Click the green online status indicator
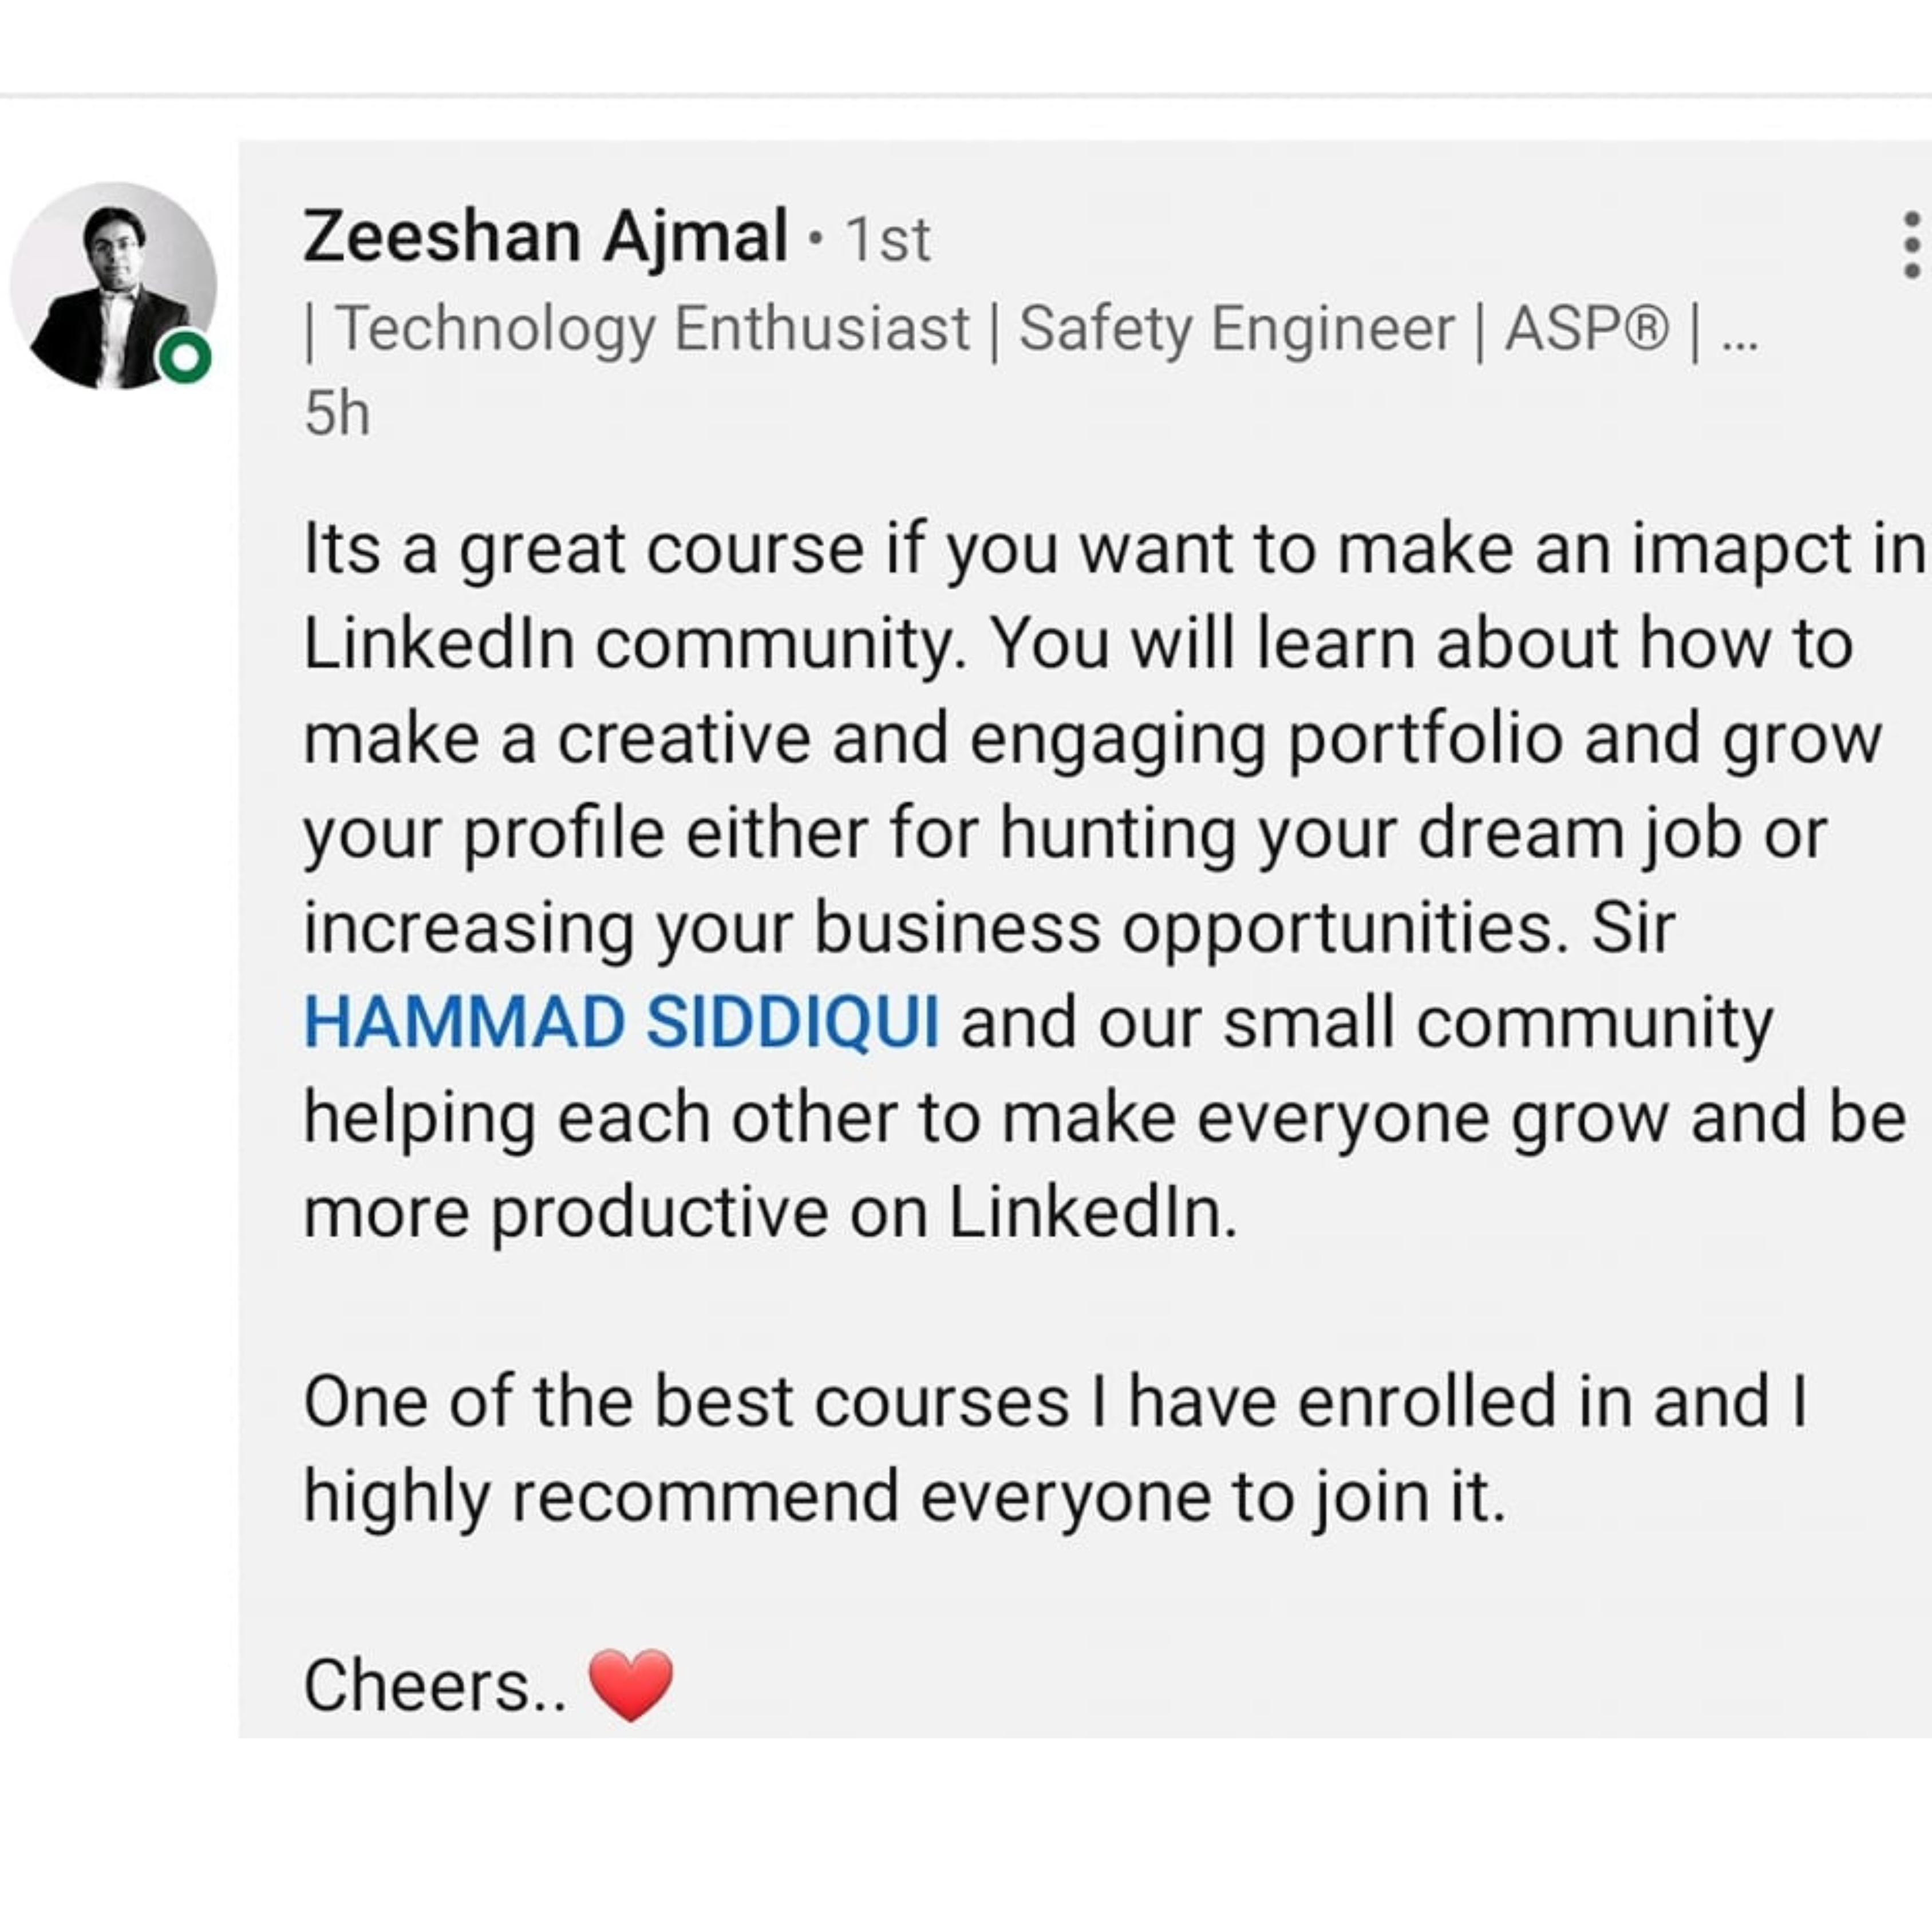The width and height of the screenshot is (1932, 1932). (x=185, y=357)
